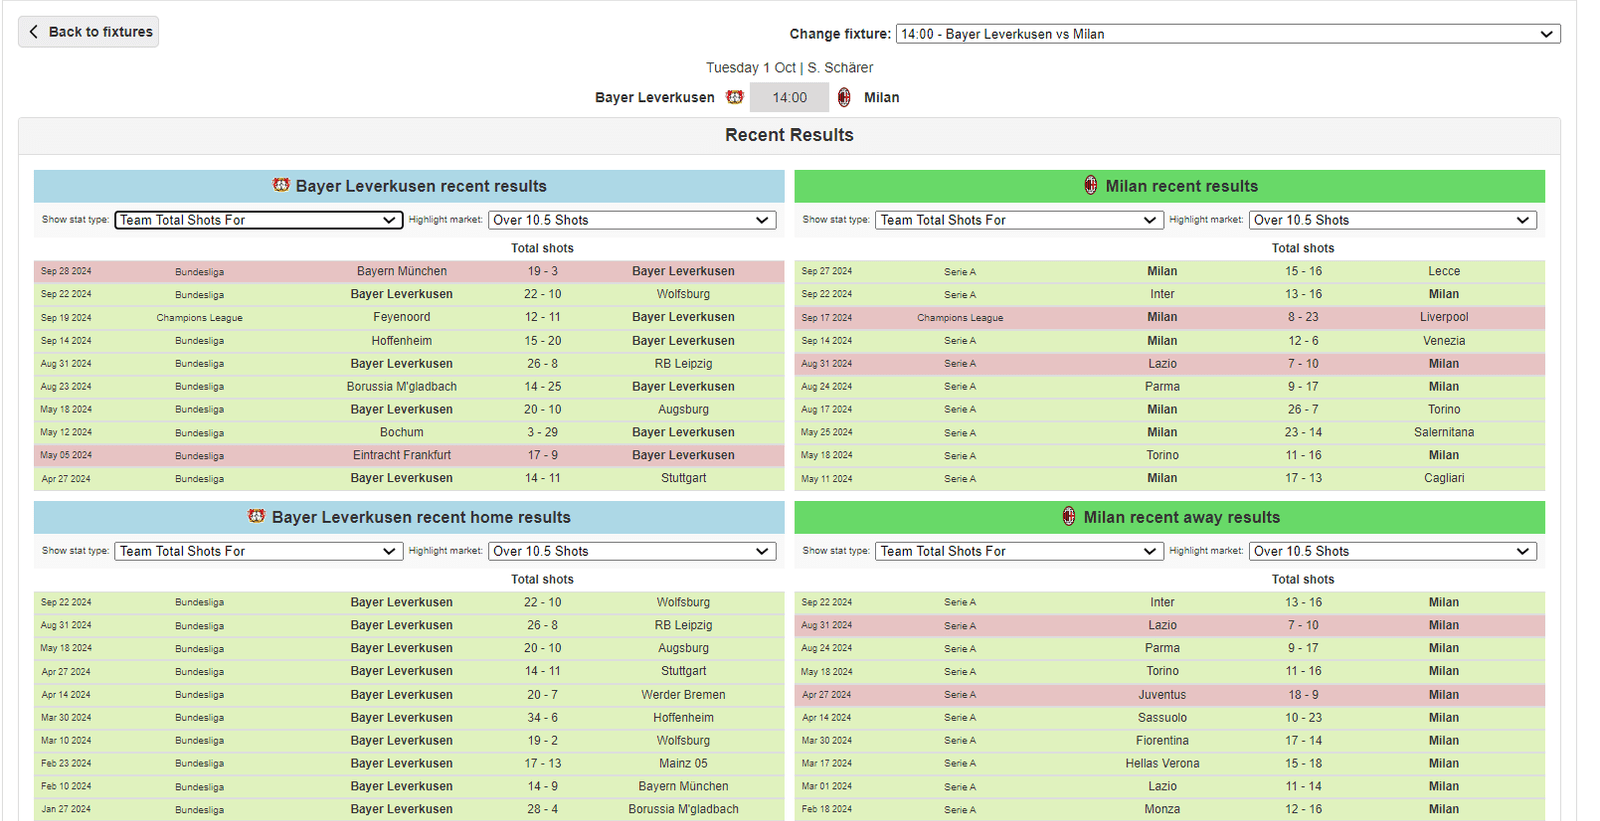Click 'Total shots' heading in Leverkusen home results
This screenshot has height=821, width=1600.
[543, 579]
